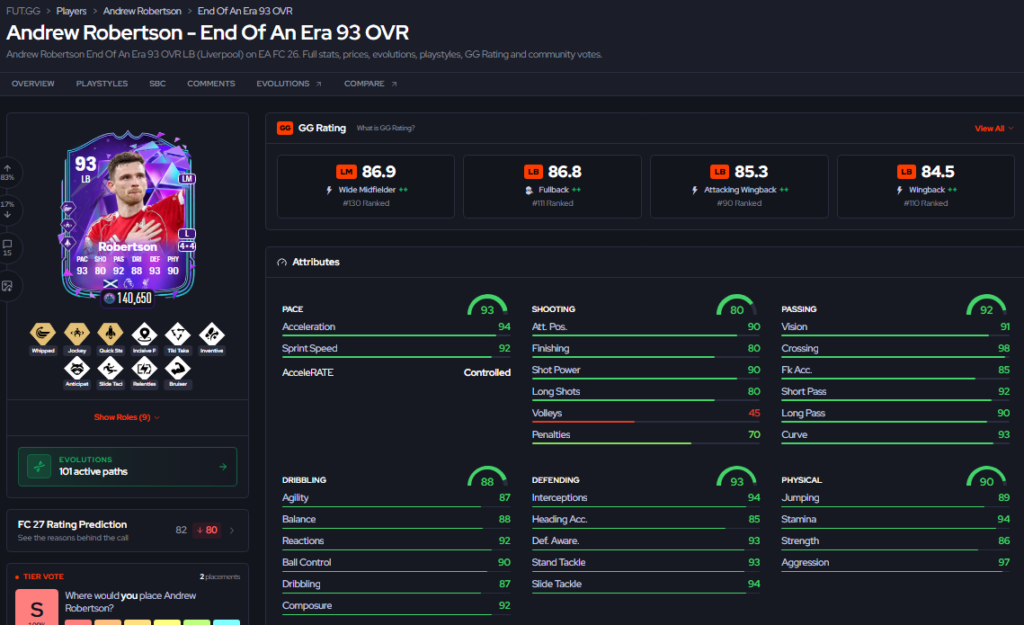This screenshot has width=1024, height=625.
Task: Pick the cyan tier vote swatch
Action: [x=227, y=622]
